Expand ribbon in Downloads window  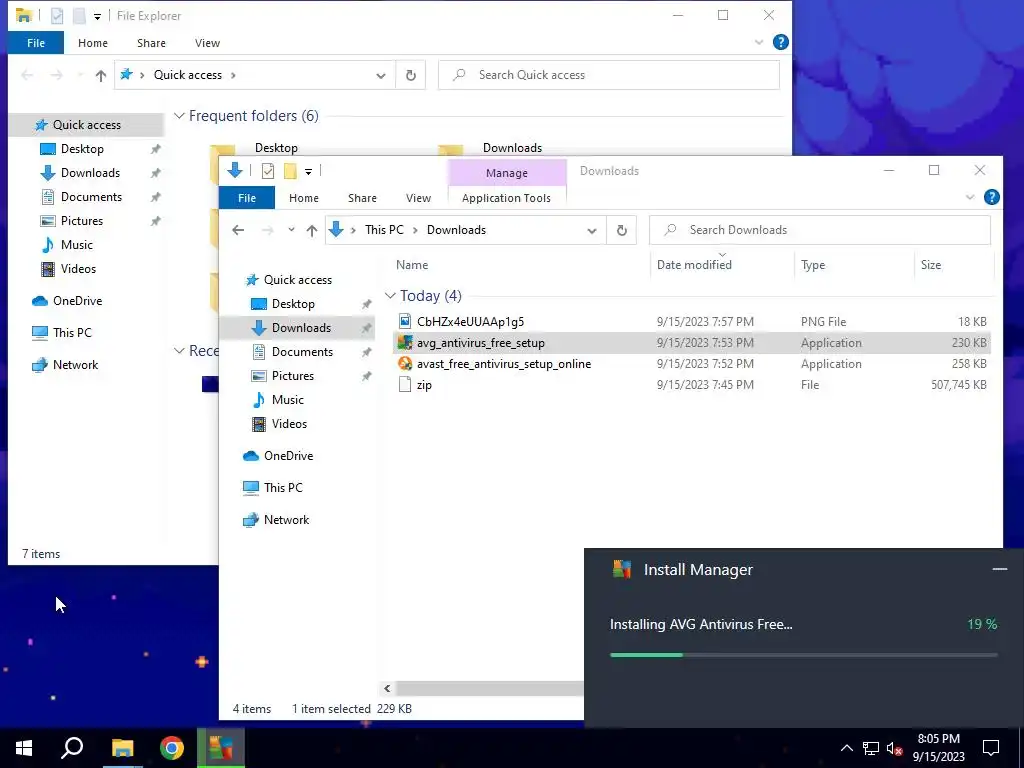pyautogui.click(x=970, y=197)
